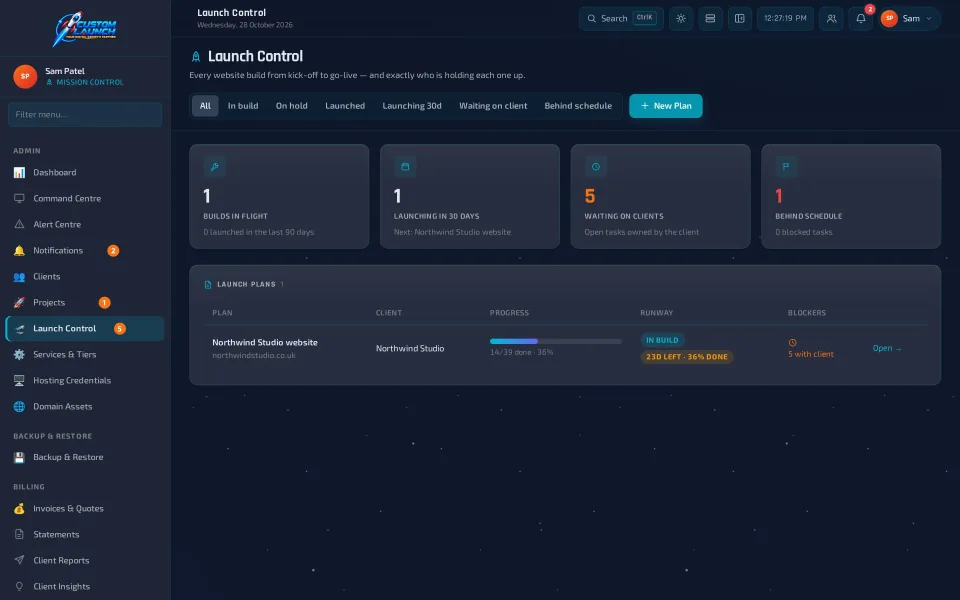Click the Services & Tiers gear icon
This screenshot has width=960, height=600.
pyautogui.click(x=20, y=354)
